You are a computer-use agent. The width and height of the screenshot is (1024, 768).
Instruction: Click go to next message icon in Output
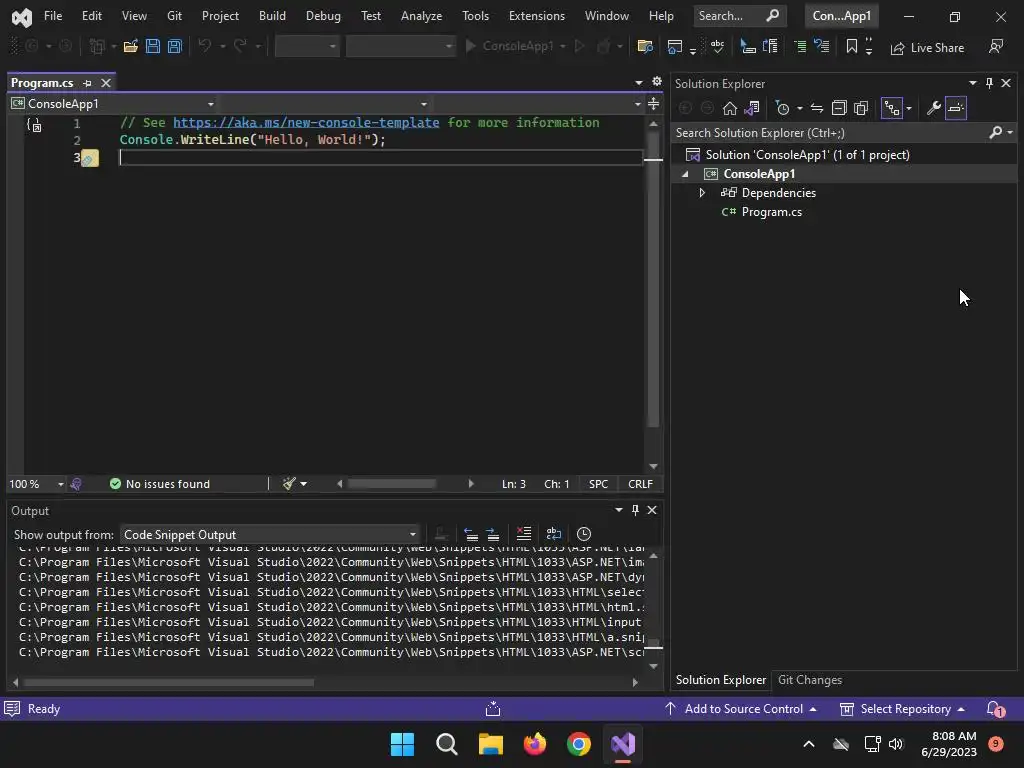pyautogui.click(x=493, y=534)
